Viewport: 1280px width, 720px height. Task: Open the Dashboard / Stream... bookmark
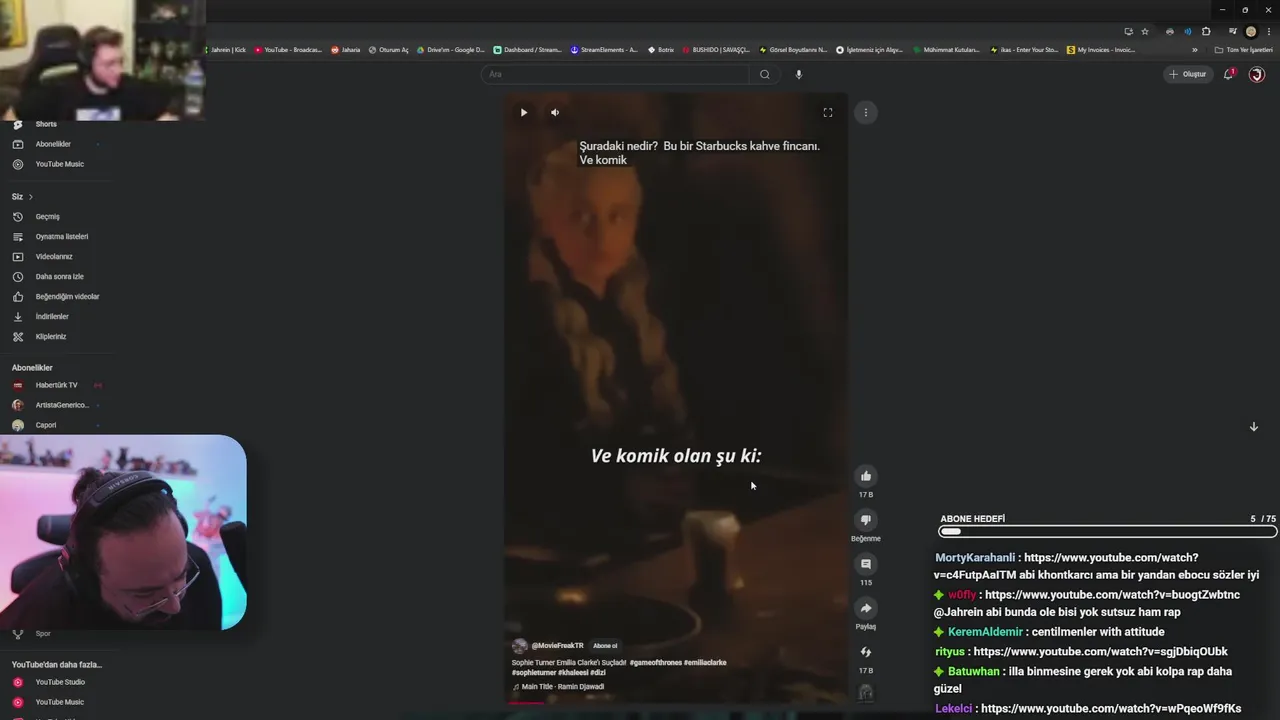point(527,50)
